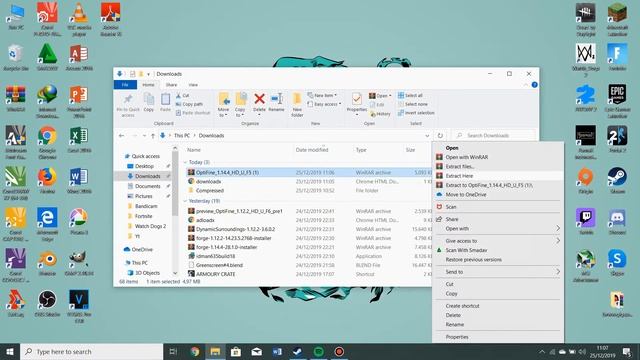Screen dimensions: 640x360
Task: Open the Discord desktop shortcut
Action: pyautogui.click(x=617, y=222)
